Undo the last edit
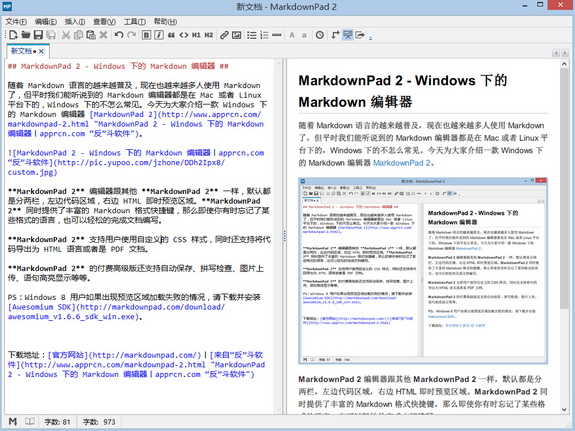The width and height of the screenshot is (575, 431). point(119,35)
